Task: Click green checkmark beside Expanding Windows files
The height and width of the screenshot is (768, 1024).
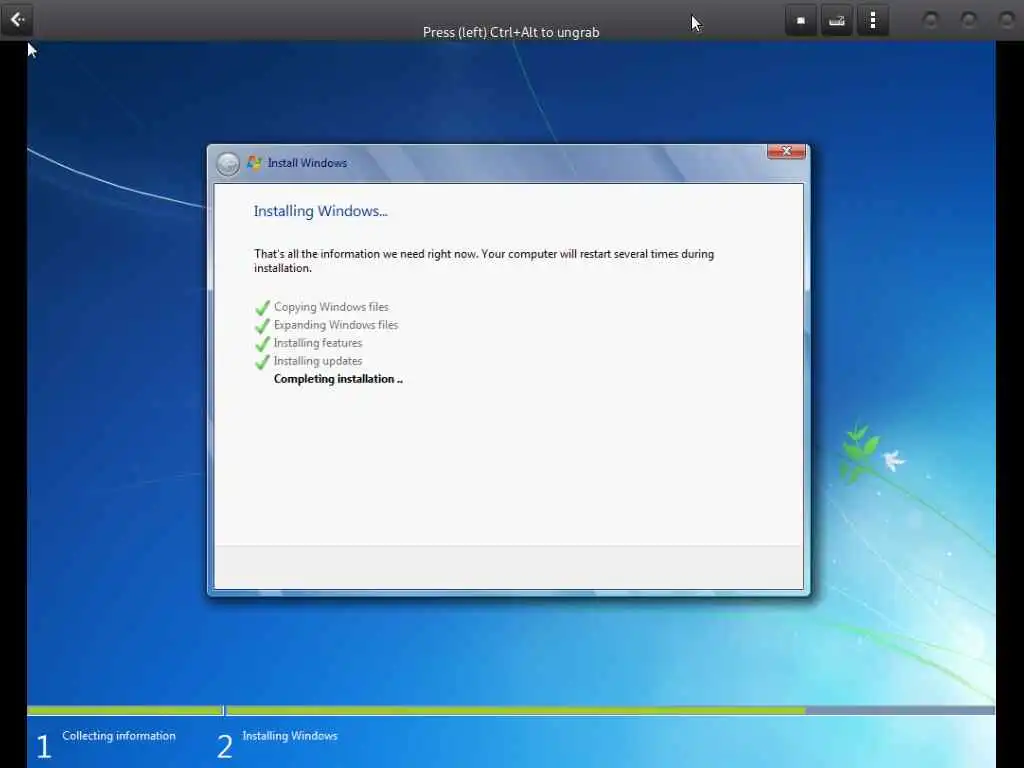Action: coord(263,325)
